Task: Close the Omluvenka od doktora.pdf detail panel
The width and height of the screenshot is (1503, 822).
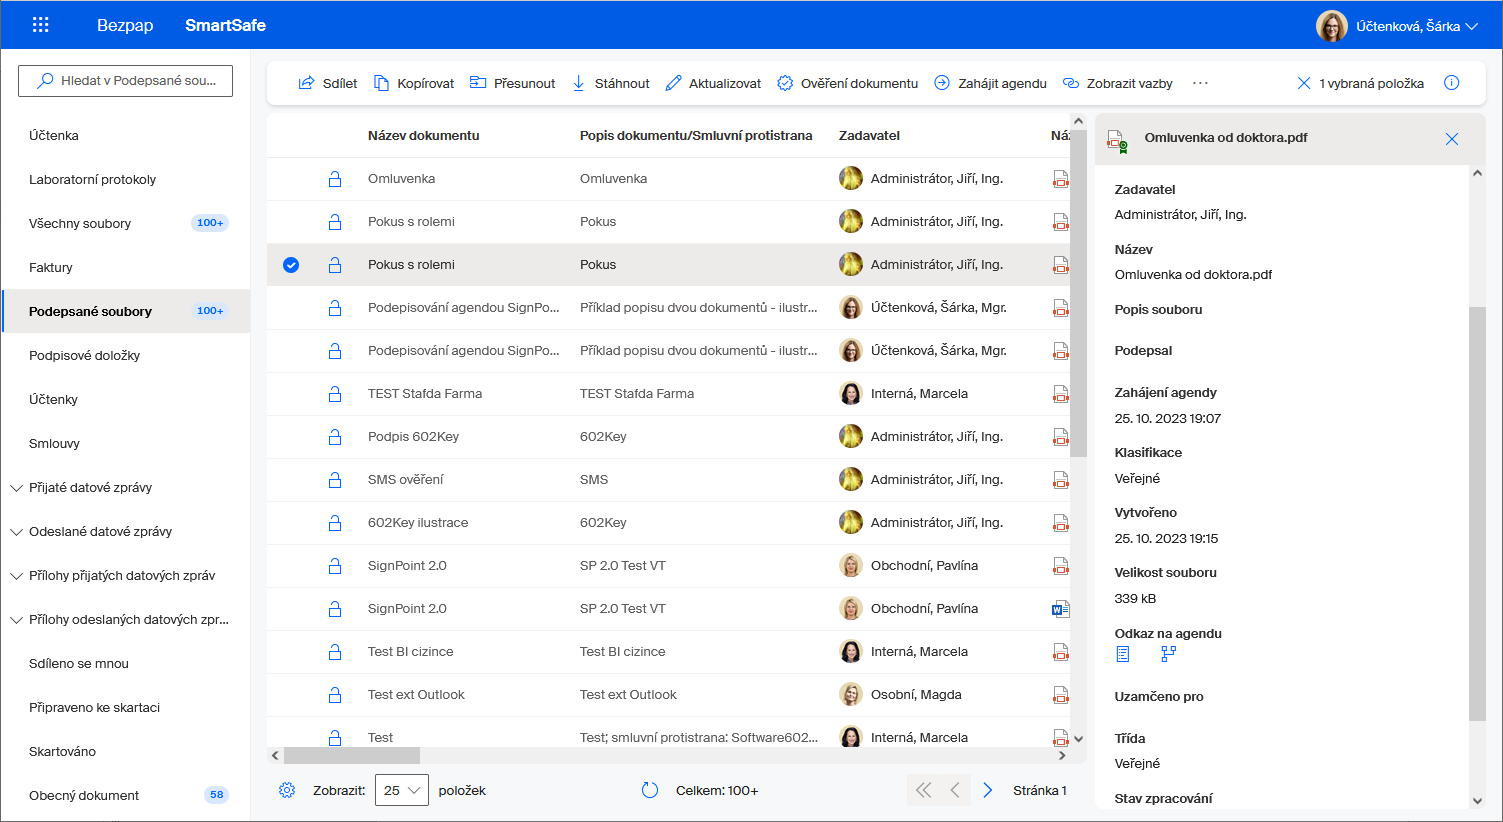Action: coord(1452,139)
